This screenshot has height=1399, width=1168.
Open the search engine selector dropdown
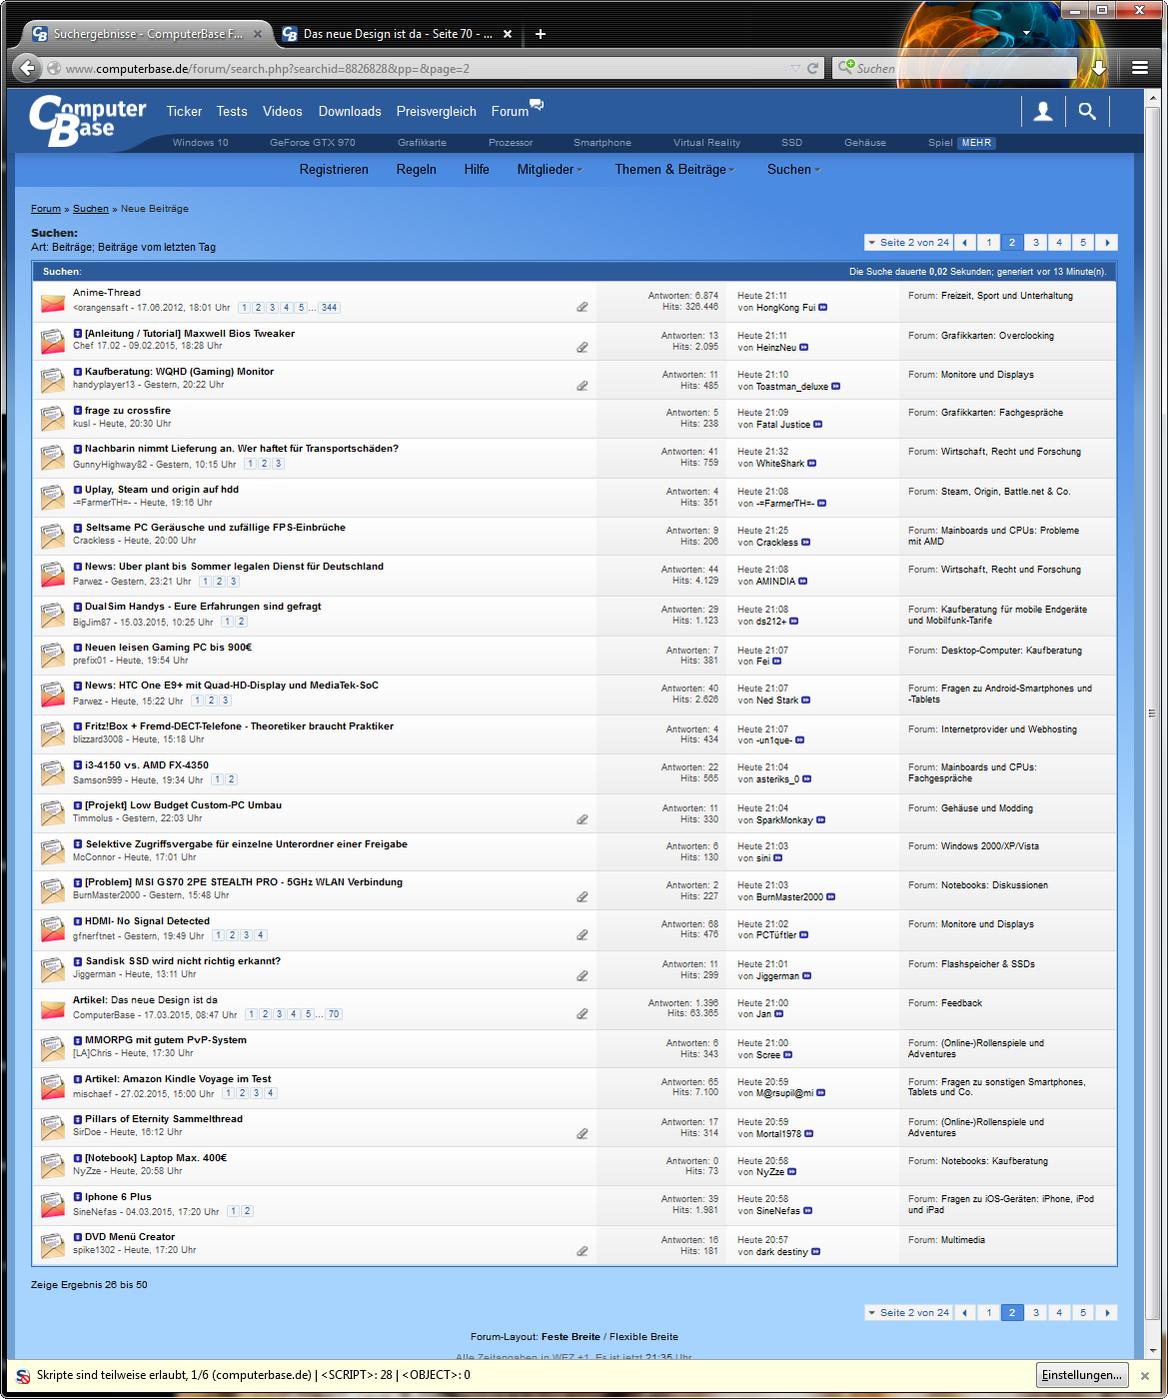(x=845, y=68)
